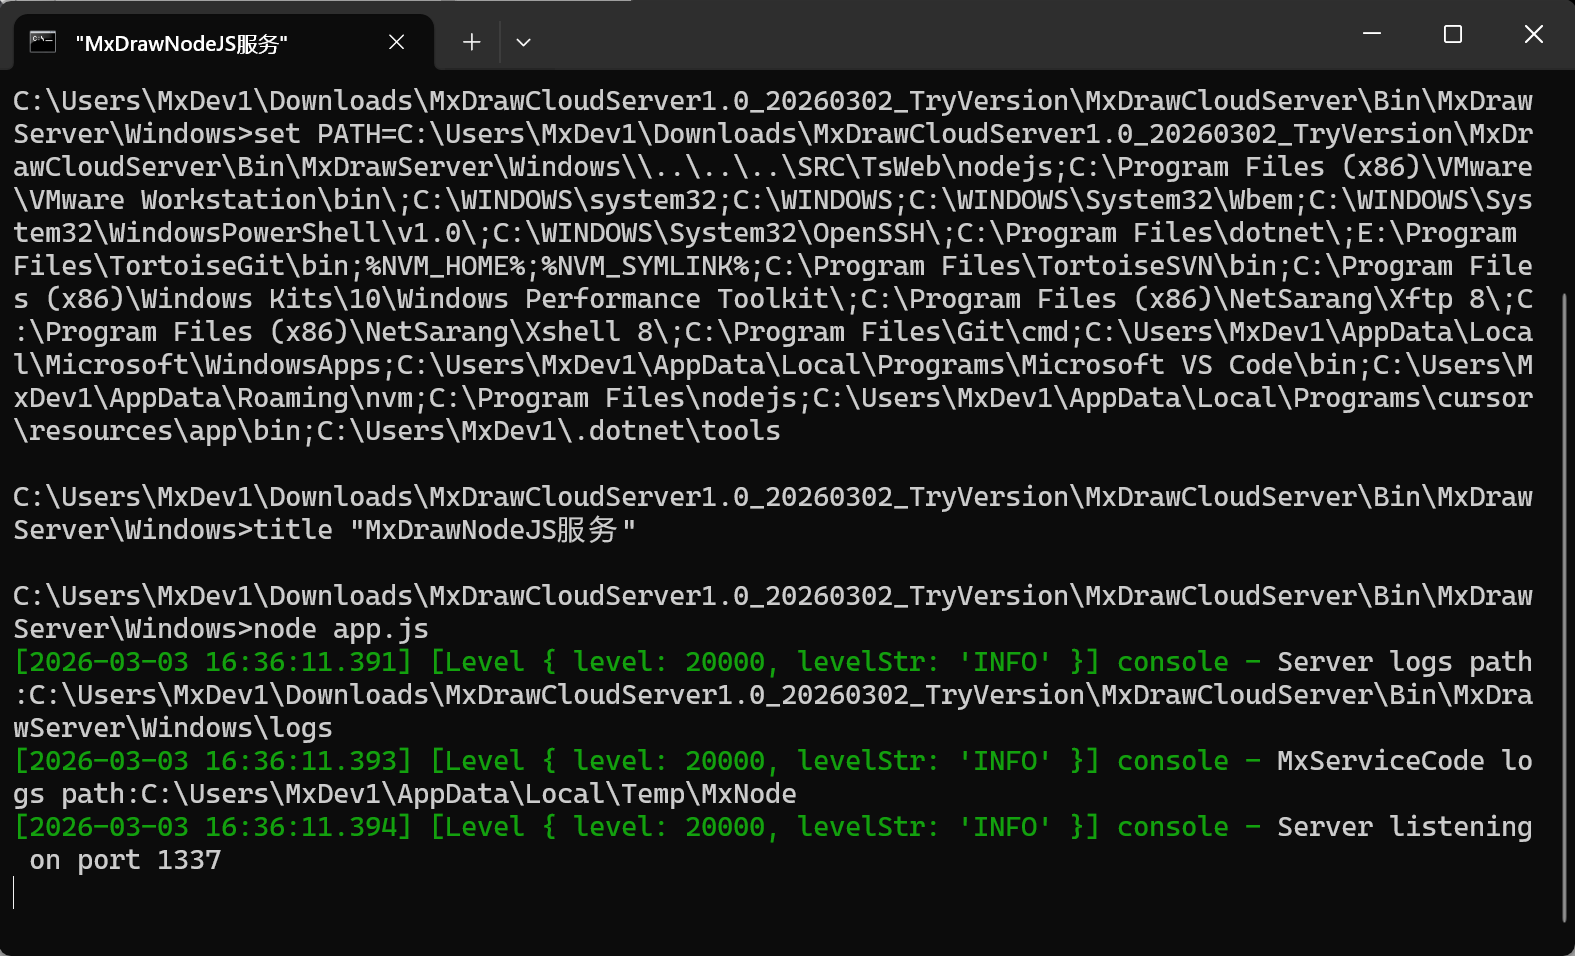Screen dimensions: 1575x956
Task: Close the "MxDrawNodeJS服务" tab
Action: tap(396, 42)
